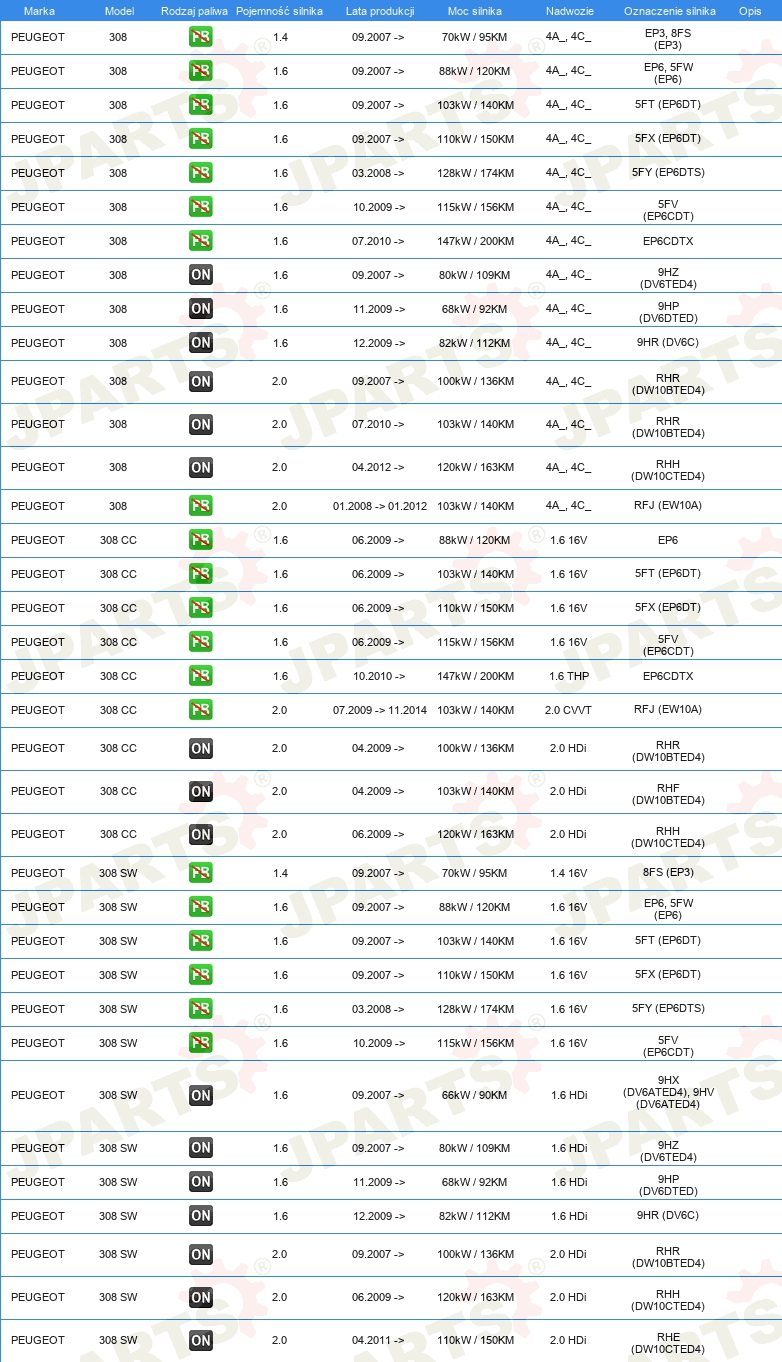Click PEUGEOT in the 308 CC 2.0 CVVT row

(38, 710)
